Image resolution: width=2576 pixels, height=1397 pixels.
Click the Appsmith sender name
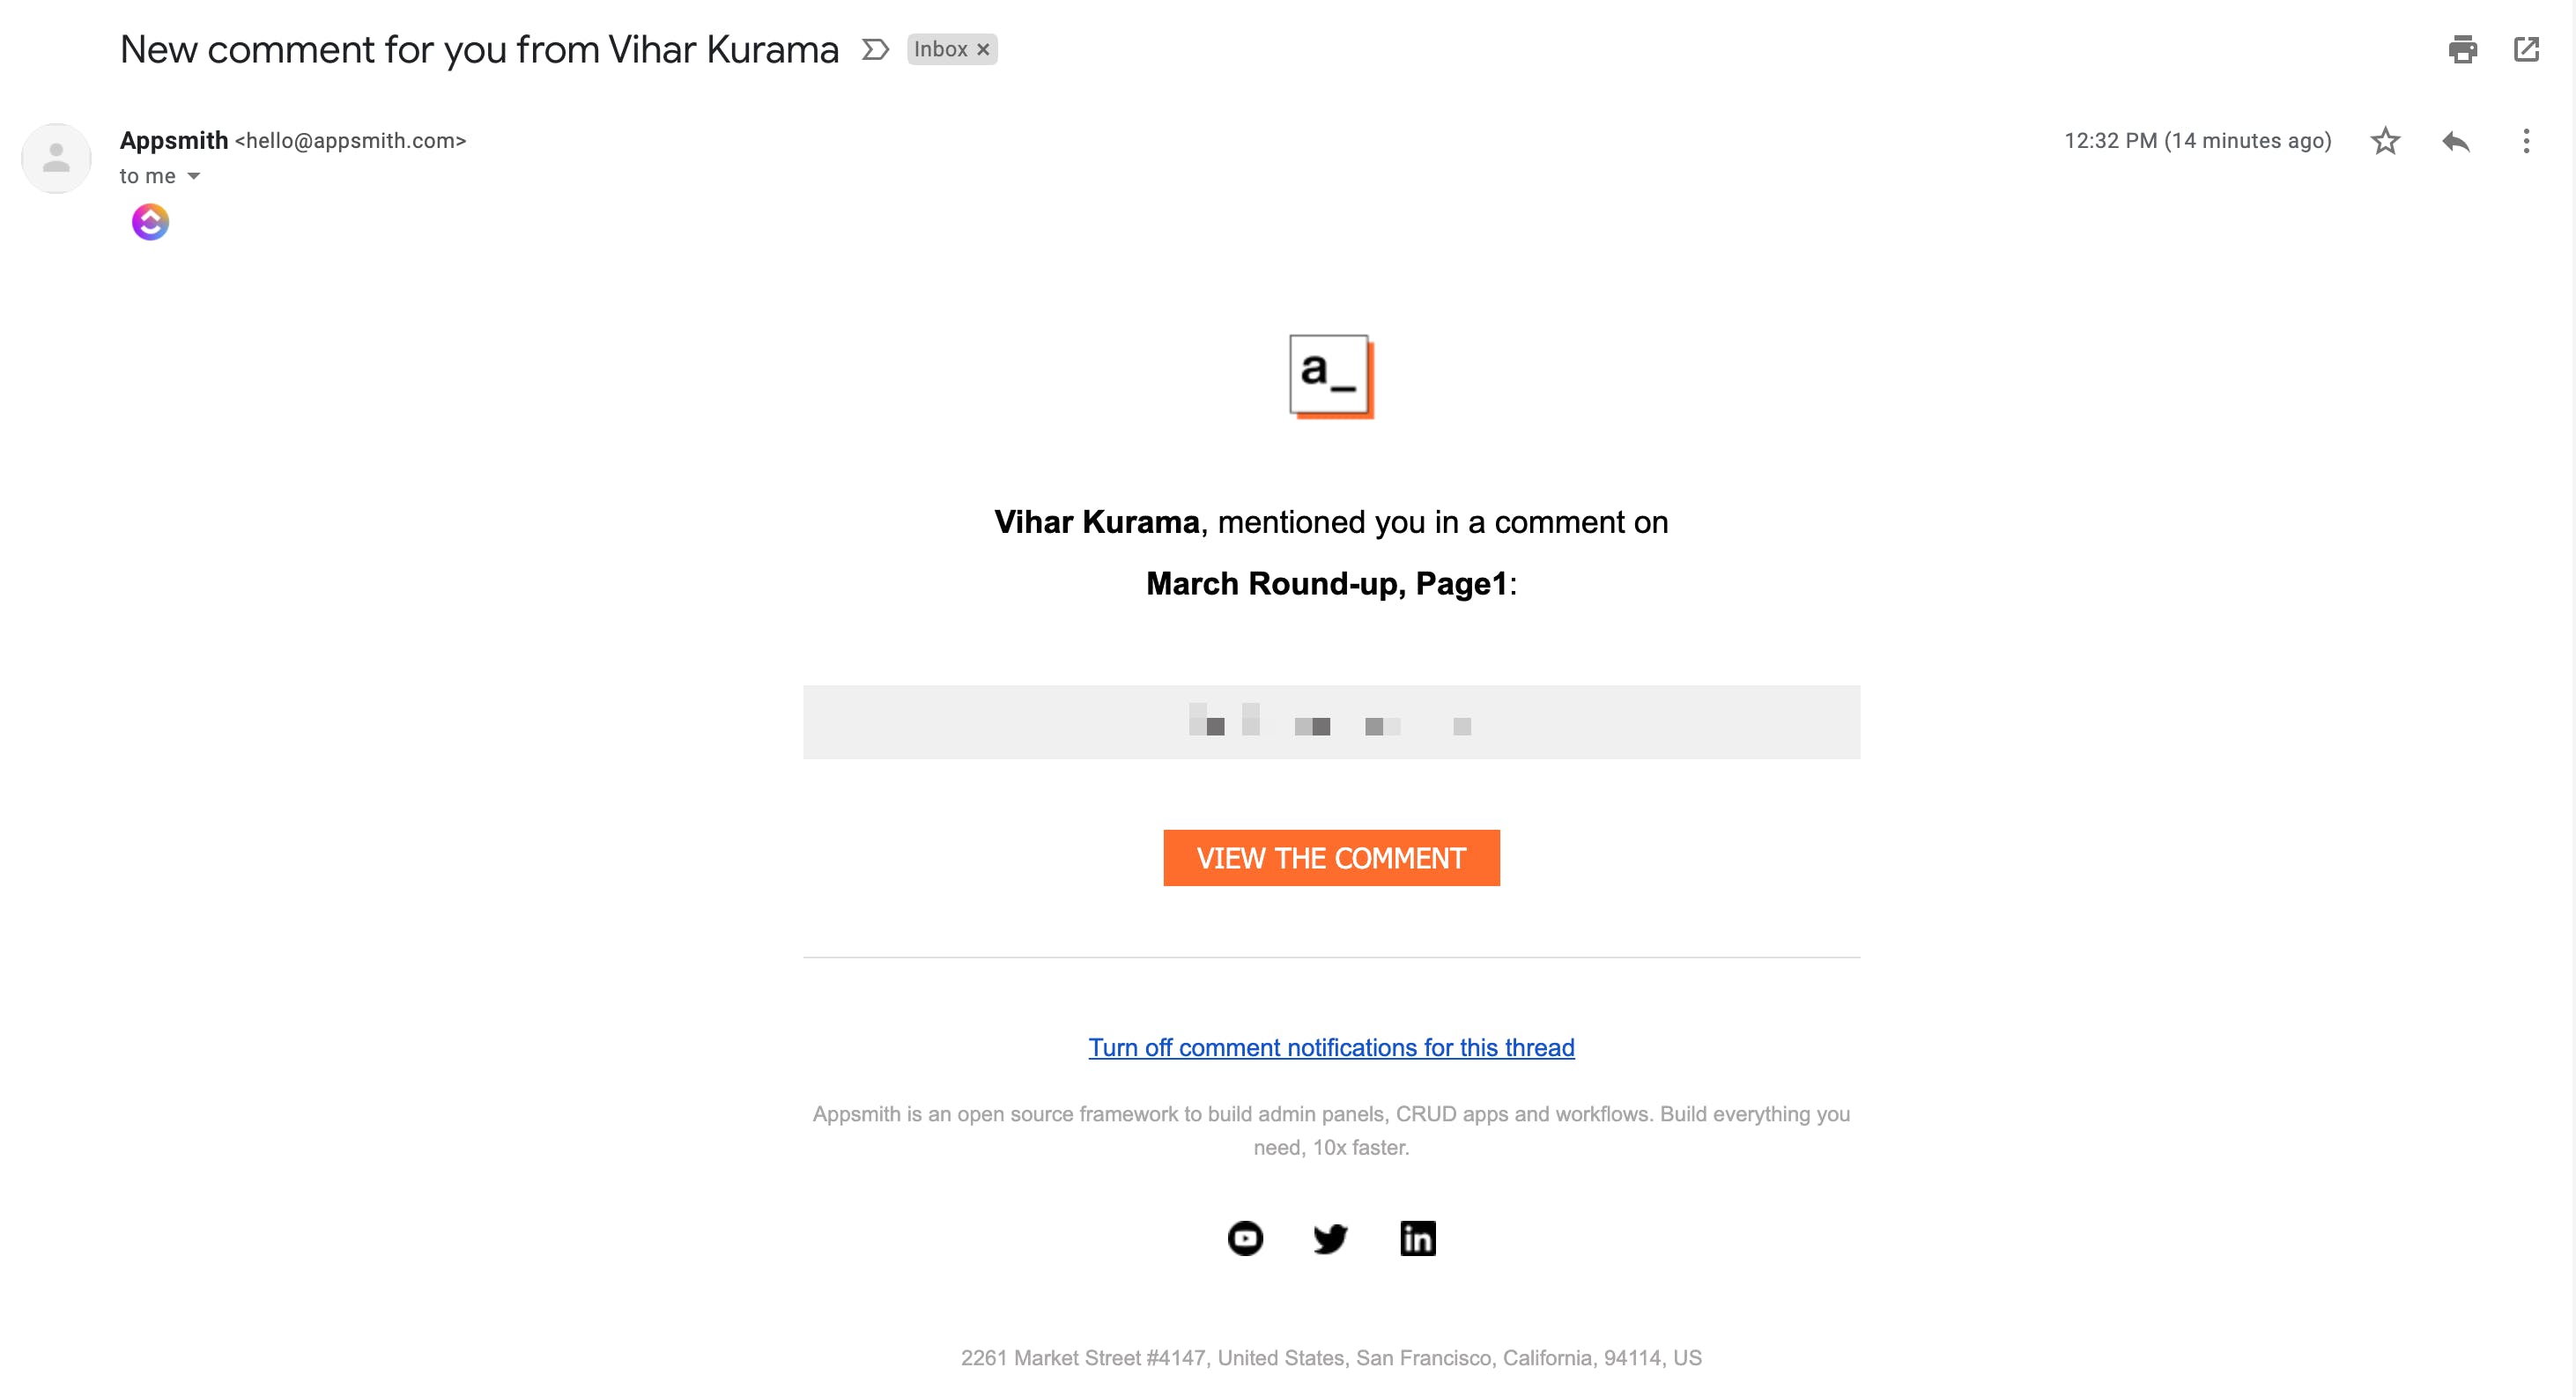(x=174, y=141)
